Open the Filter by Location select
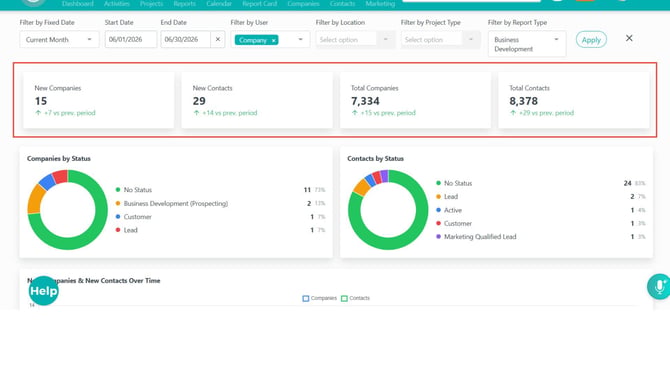Viewport: 670px width, 376px height. 355,39
